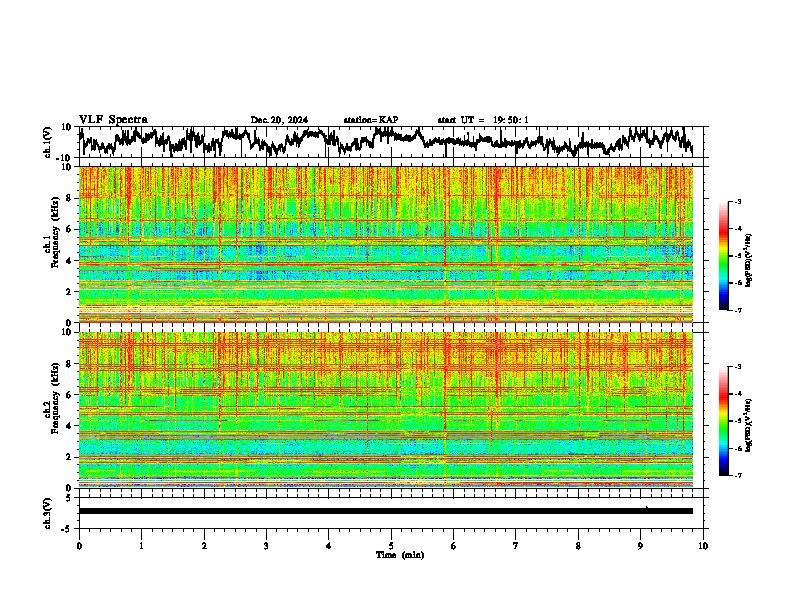792x612 pixels.
Task: Click the ch.3 black signal bar
Action: click(386, 511)
